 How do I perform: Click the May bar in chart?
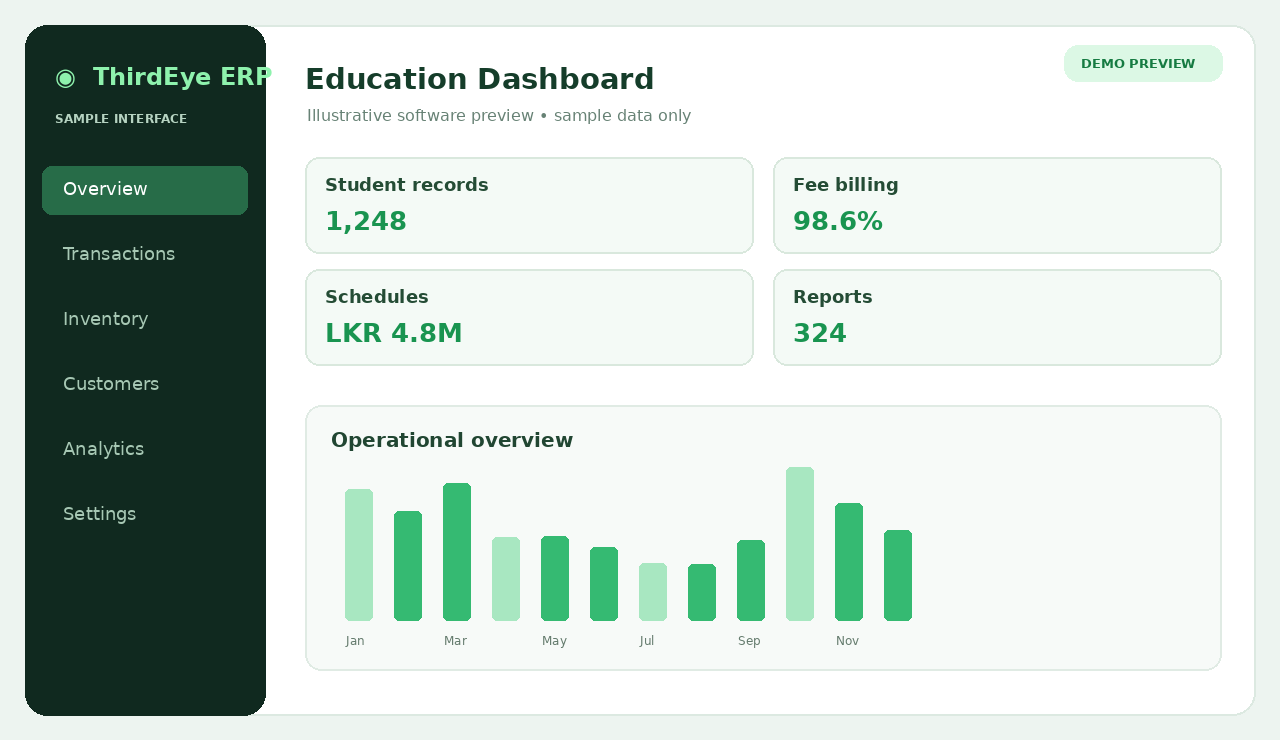pyautogui.click(x=555, y=579)
